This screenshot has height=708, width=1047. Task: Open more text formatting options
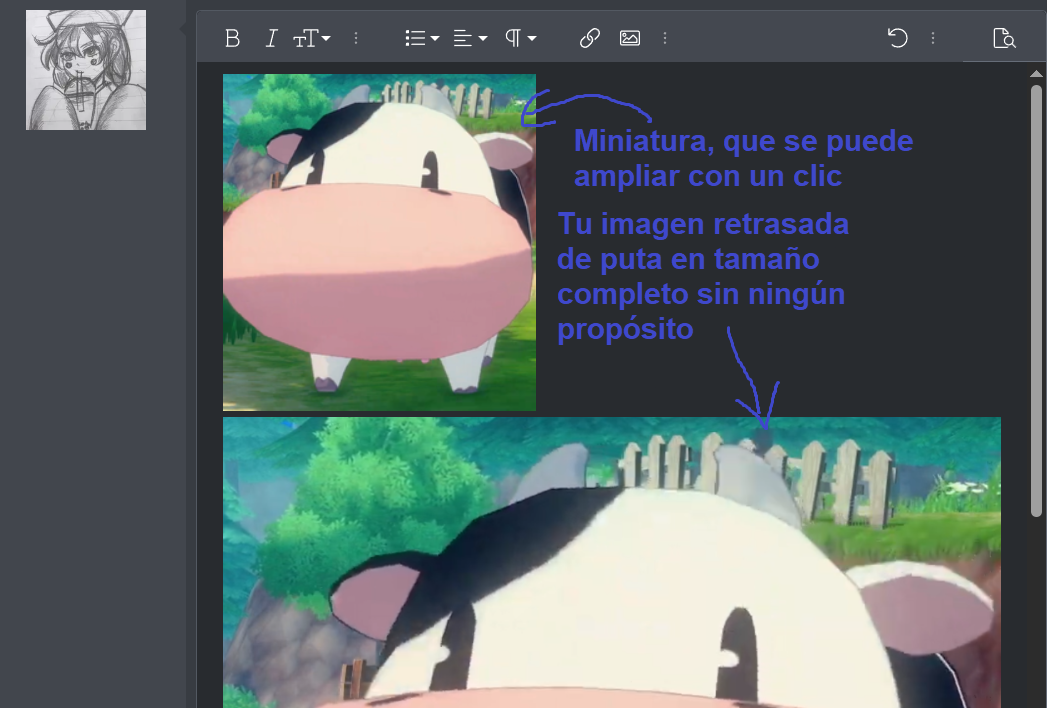pyautogui.click(x=356, y=39)
